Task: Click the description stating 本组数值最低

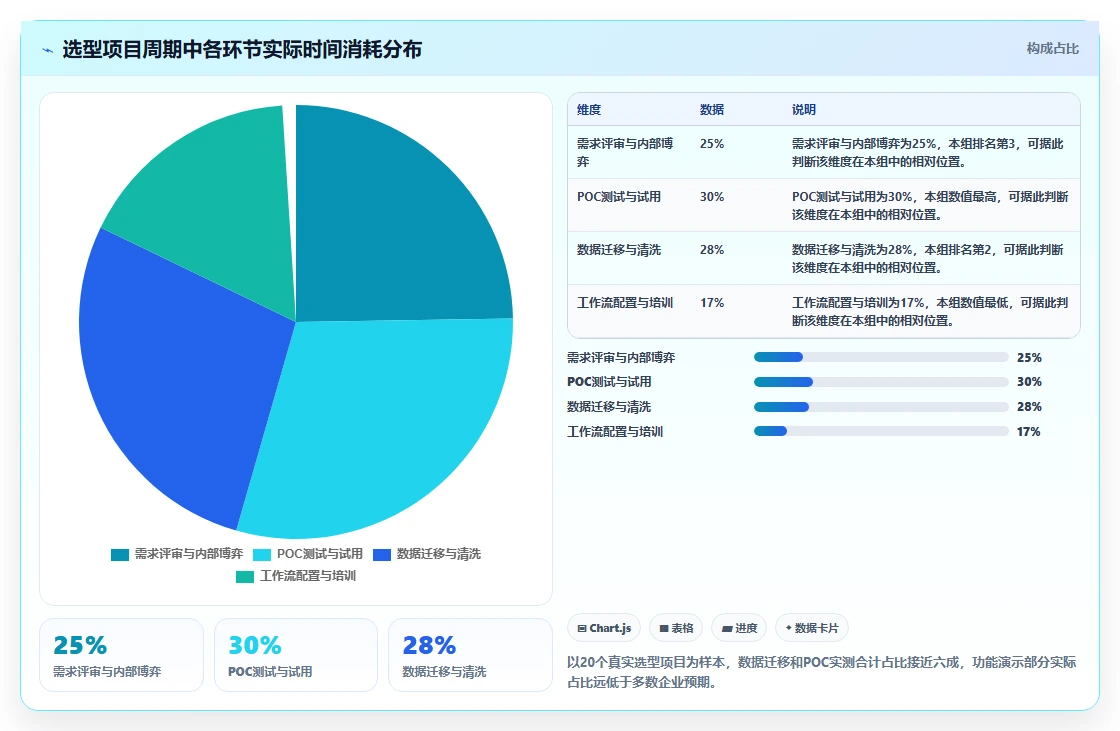Action: [930, 311]
